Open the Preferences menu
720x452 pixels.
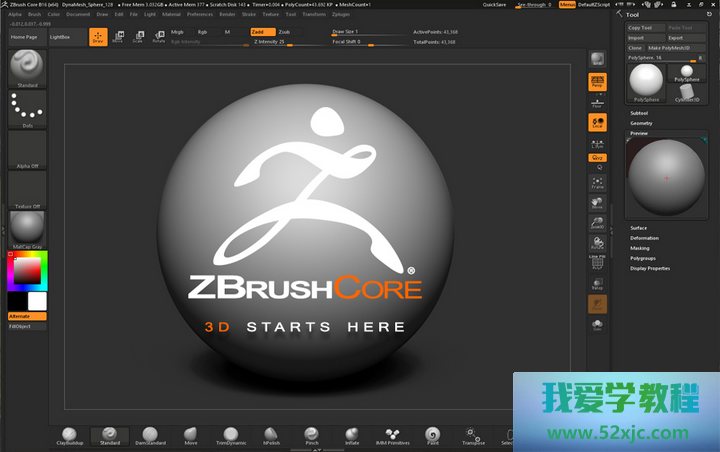(x=200, y=15)
